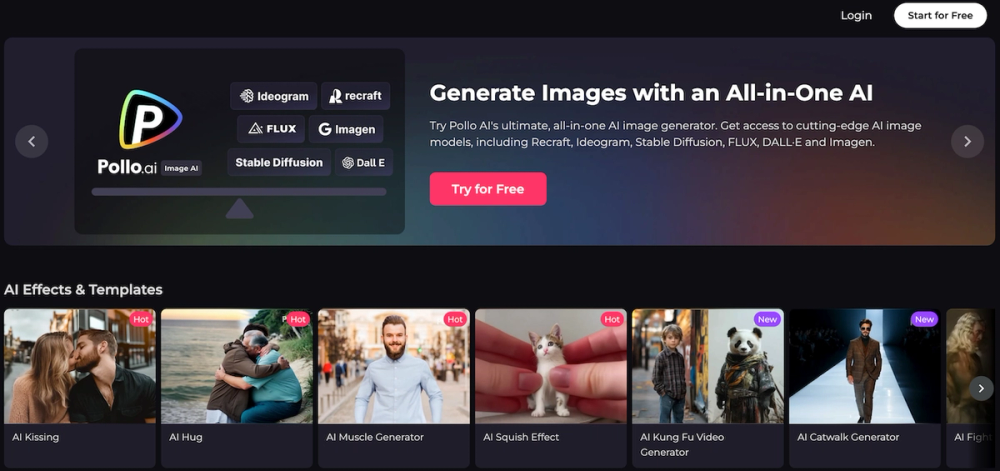Click the AI Squish Effect label
Image resolution: width=1000 pixels, height=471 pixels.
[521, 437]
